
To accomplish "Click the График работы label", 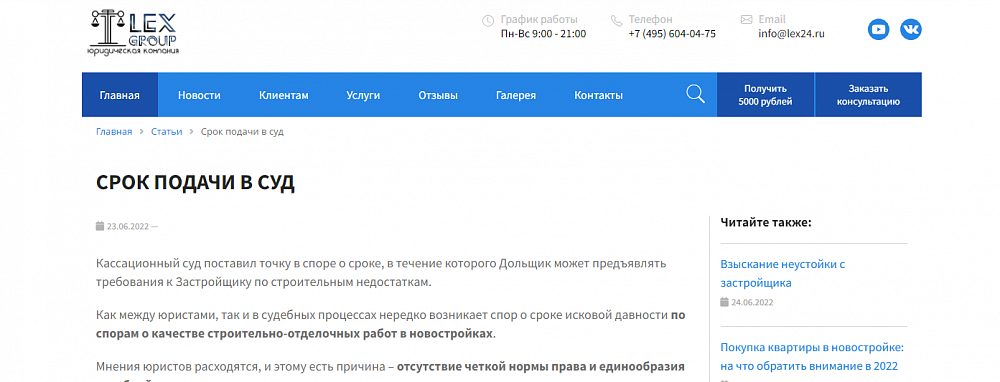I will point(539,20).
